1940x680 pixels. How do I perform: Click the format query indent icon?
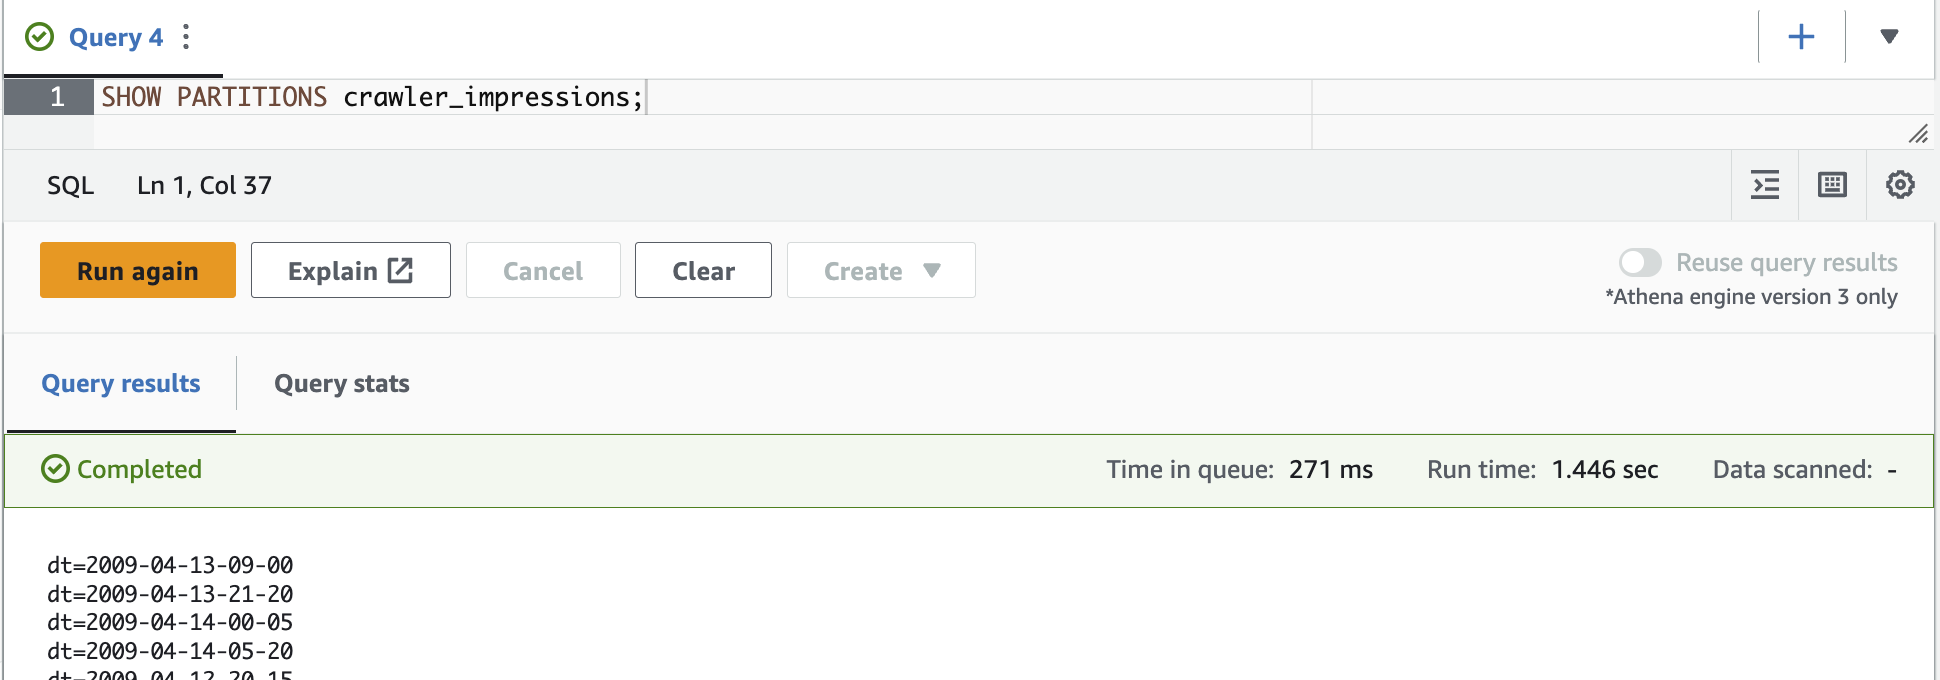pyautogui.click(x=1765, y=185)
